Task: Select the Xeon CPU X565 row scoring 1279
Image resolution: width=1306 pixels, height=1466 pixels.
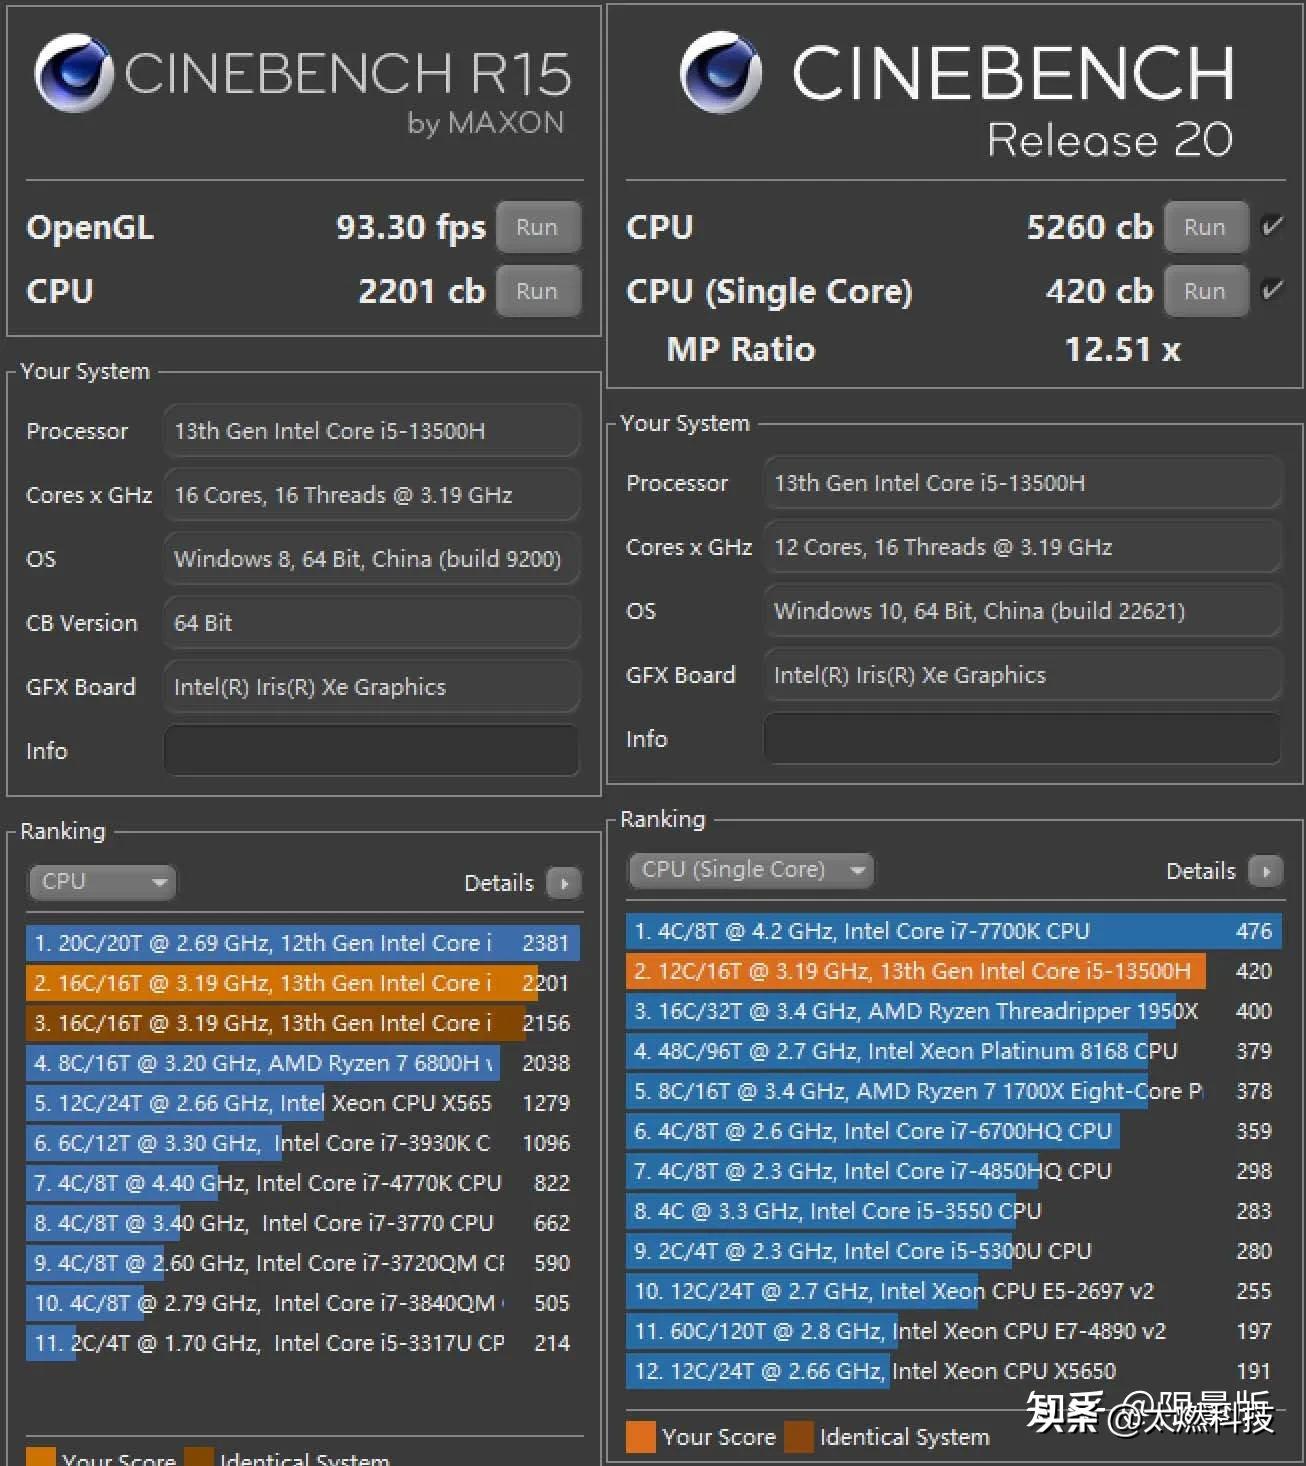Action: [303, 1103]
